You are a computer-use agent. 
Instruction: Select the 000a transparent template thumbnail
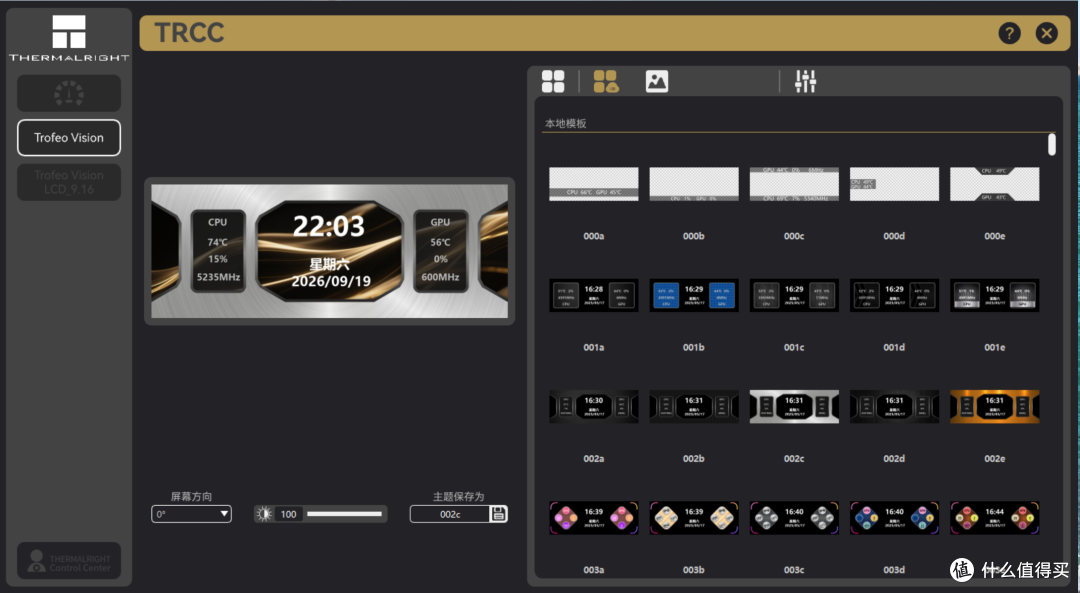[x=594, y=184]
